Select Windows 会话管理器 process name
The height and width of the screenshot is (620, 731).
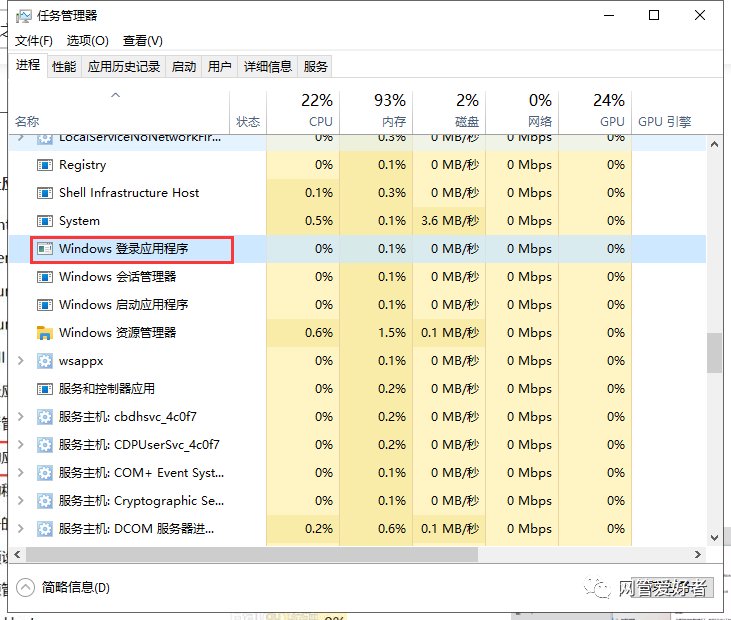[117, 277]
